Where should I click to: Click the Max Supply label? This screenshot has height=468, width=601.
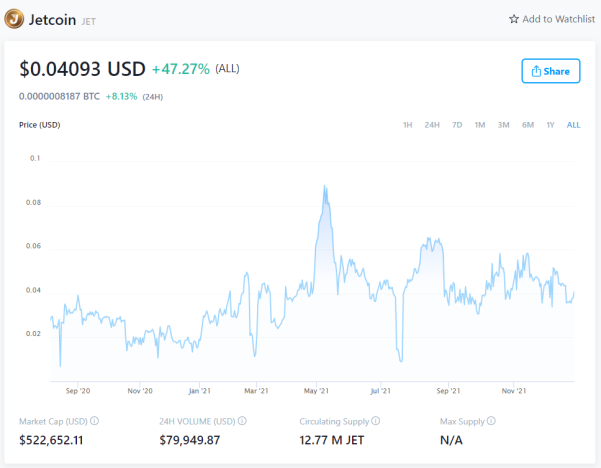click(x=462, y=421)
